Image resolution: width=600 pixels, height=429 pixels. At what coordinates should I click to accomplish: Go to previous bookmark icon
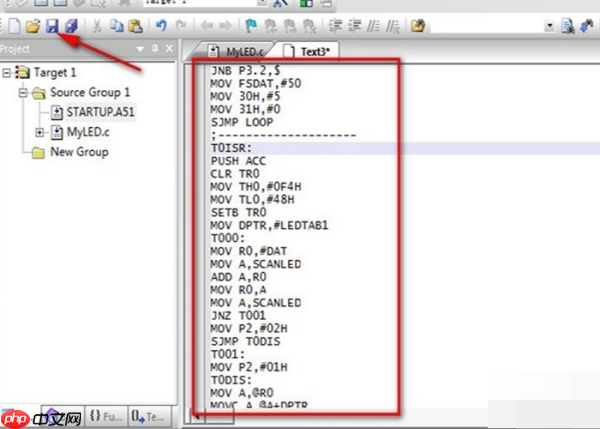tap(271, 26)
